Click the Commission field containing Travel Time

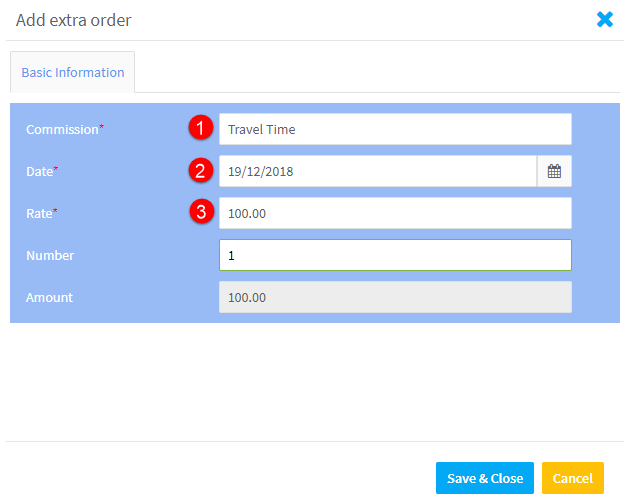(395, 129)
